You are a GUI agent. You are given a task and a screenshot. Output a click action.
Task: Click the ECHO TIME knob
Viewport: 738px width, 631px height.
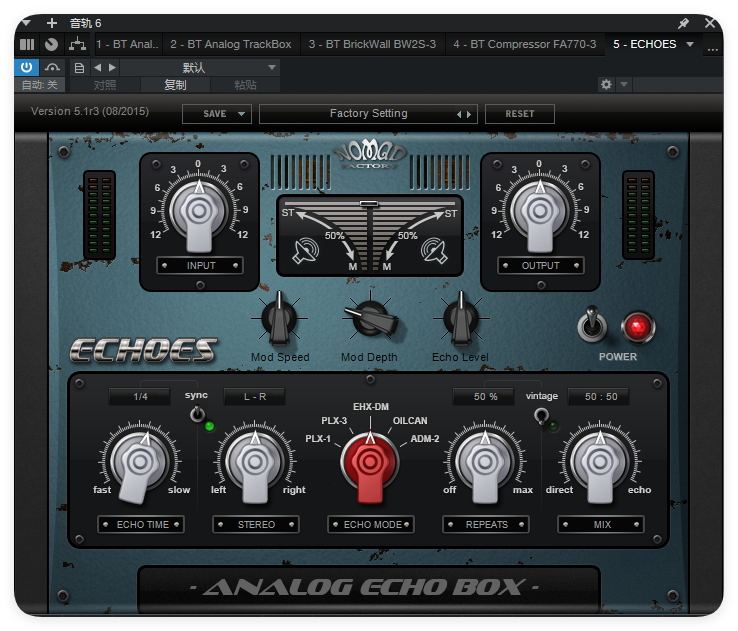click(140, 462)
